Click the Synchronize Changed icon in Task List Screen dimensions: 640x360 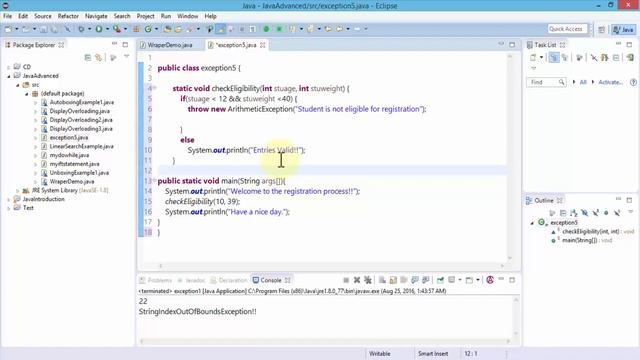click(630, 58)
